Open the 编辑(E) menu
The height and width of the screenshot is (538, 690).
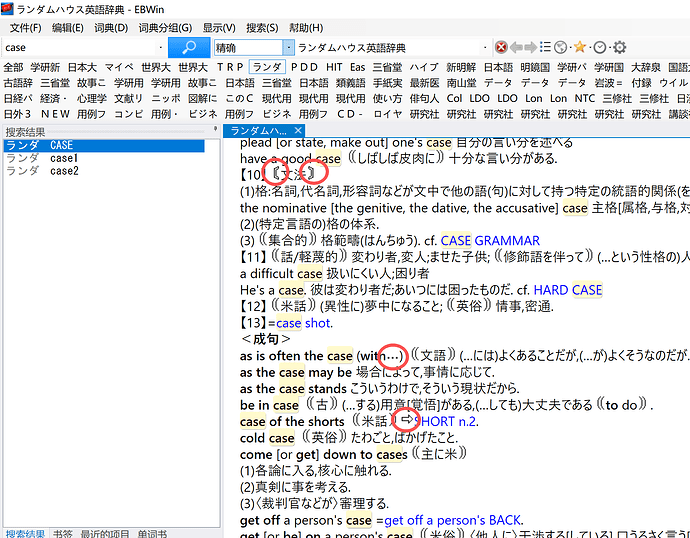coord(67,28)
